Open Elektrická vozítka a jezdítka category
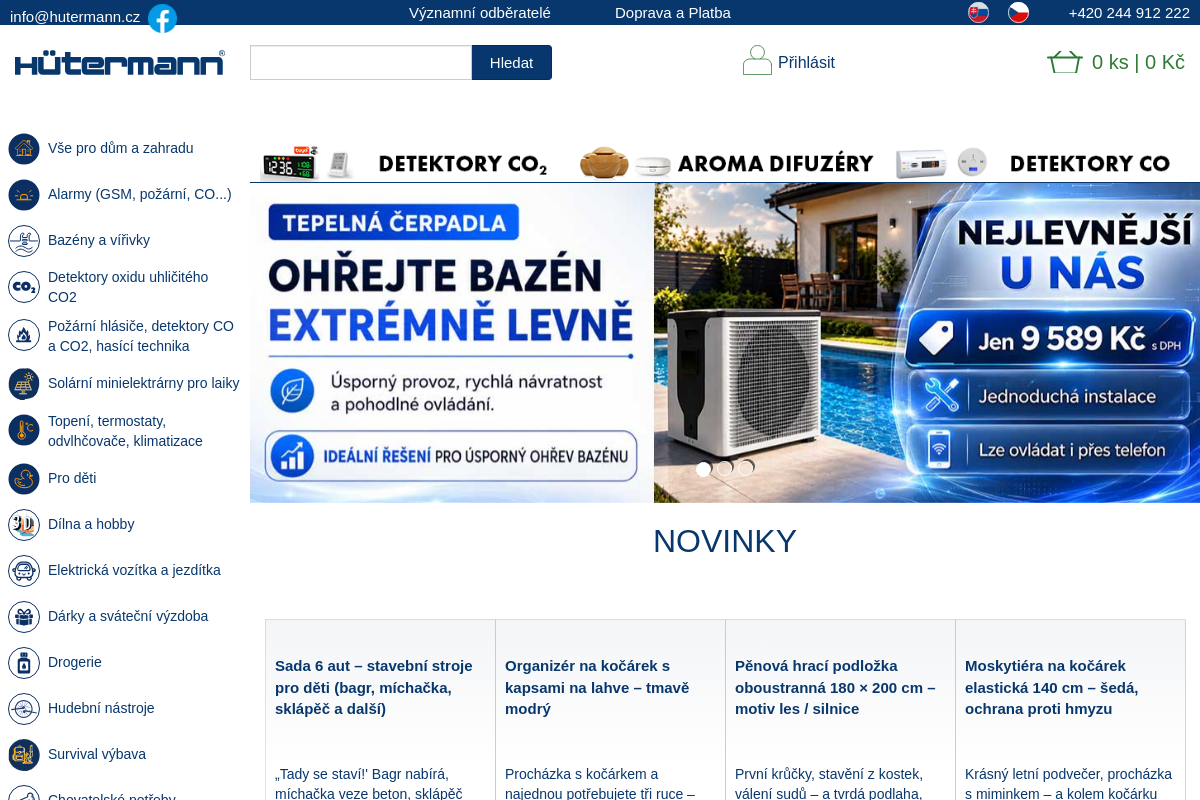This screenshot has width=1200, height=800. (134, 570)
